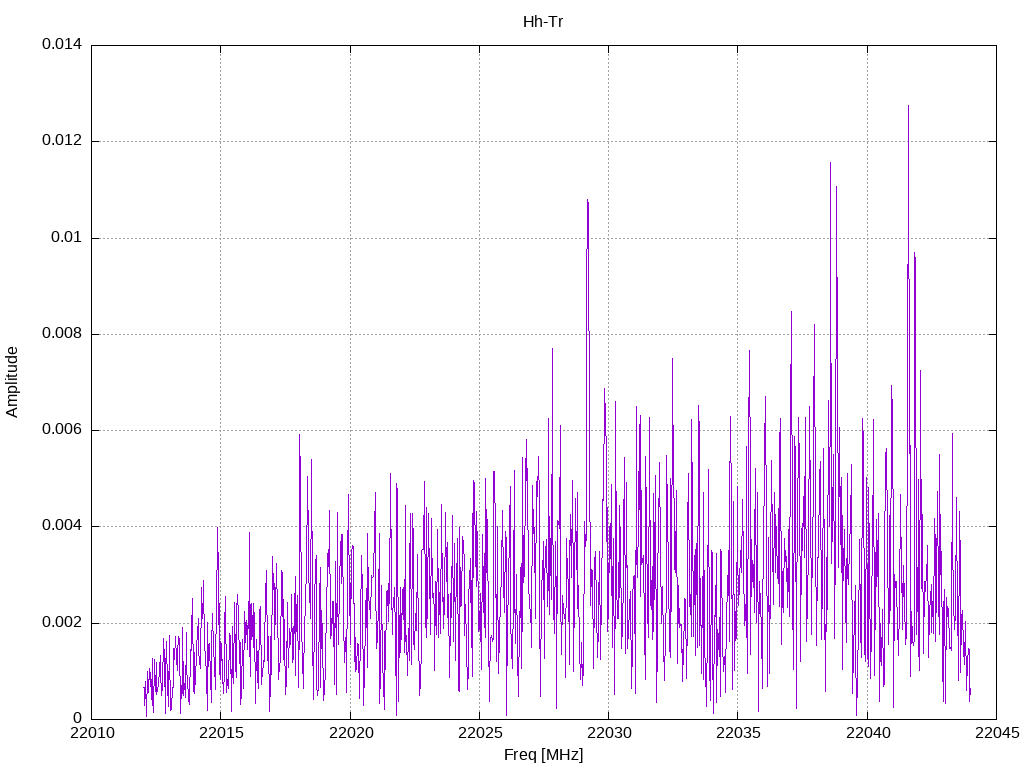The width and height of the screenshot is (1024, 768).
Task: Click the tallest spectrum peak near 22041.5 MHz
Action: point(908,107)
